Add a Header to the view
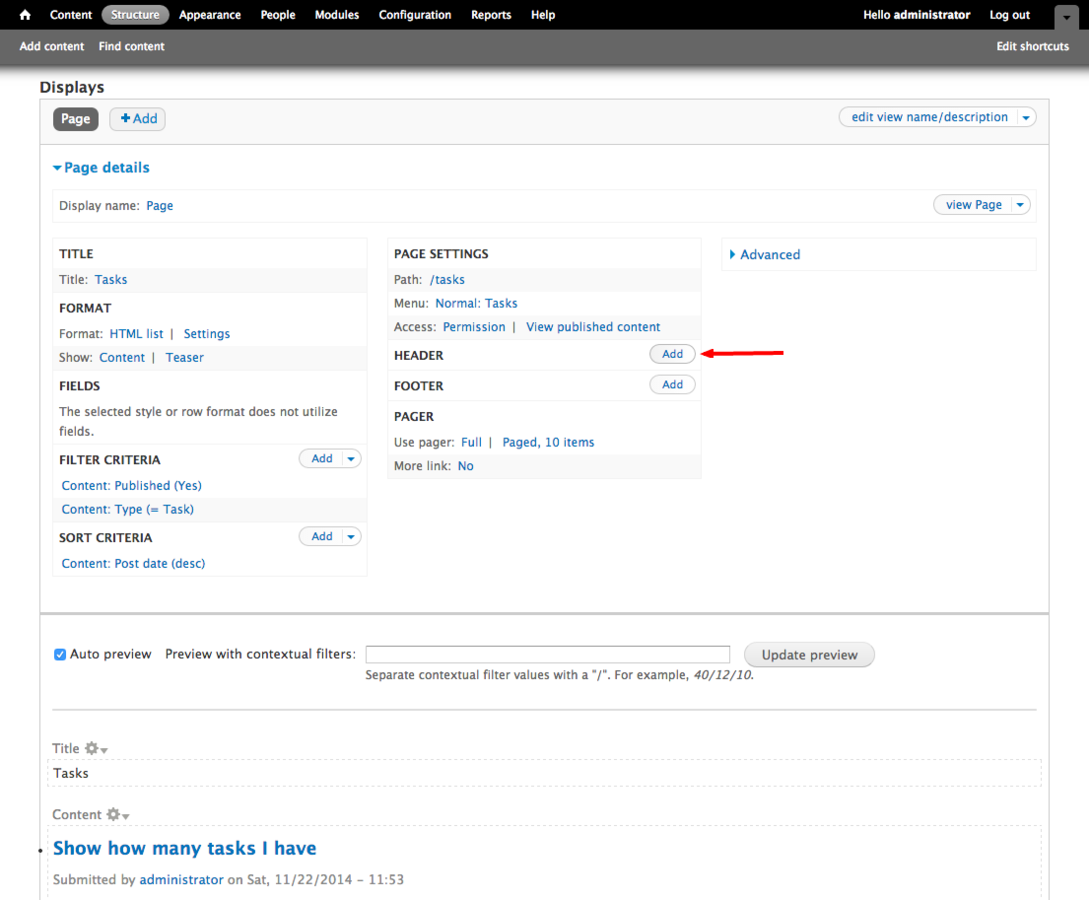Screen dimensions: 1089x900 pyautogui.click(x=672, y=354)
